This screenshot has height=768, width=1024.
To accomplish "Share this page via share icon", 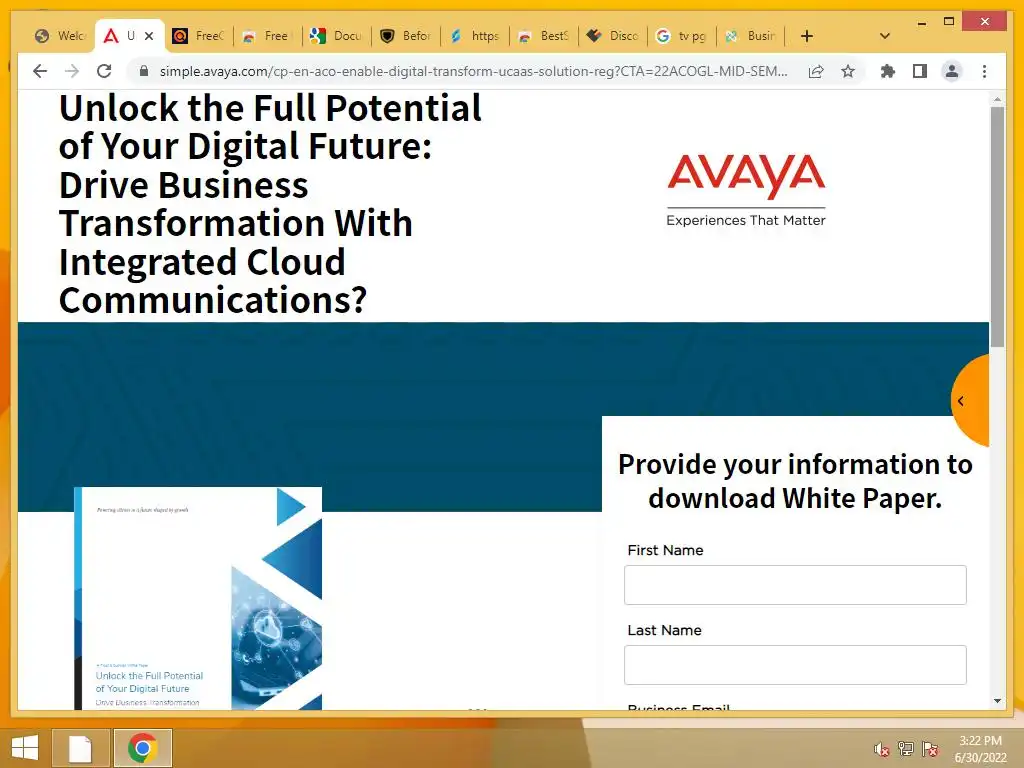I will coord(816,71).
